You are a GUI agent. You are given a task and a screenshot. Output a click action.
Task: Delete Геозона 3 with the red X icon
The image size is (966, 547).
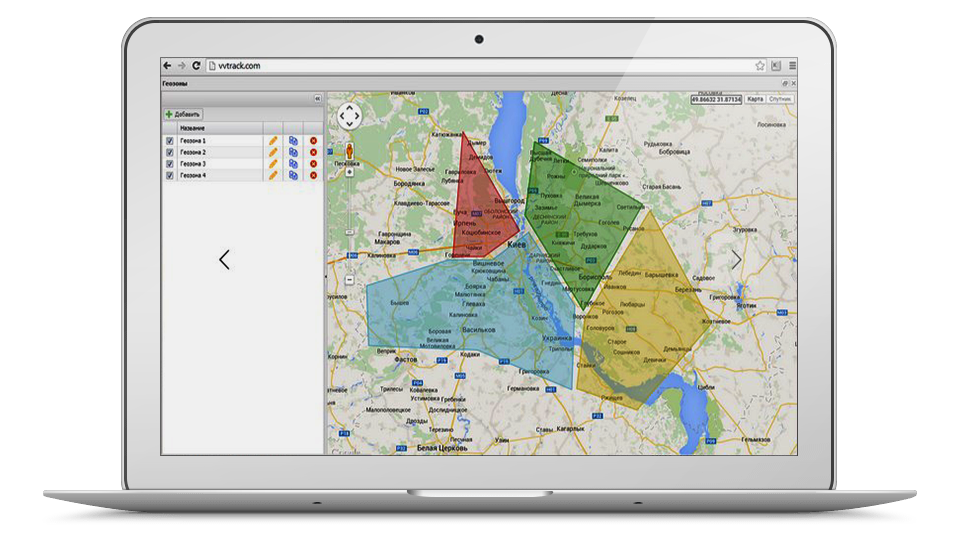(x=313, y=164)
